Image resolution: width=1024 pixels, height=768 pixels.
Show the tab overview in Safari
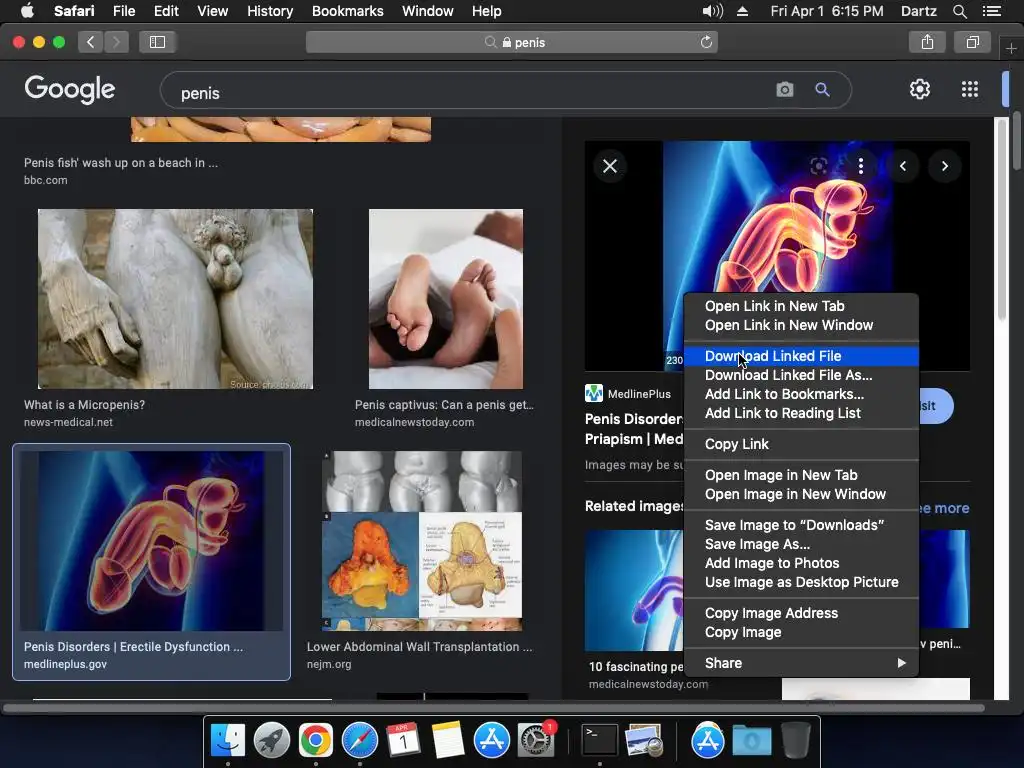tap(972, 42)
